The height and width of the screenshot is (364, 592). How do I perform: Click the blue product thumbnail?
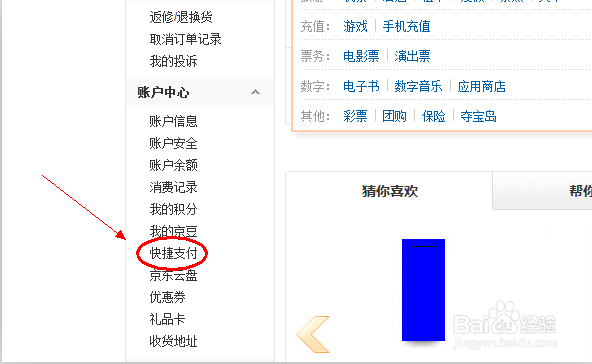point(423,290)
